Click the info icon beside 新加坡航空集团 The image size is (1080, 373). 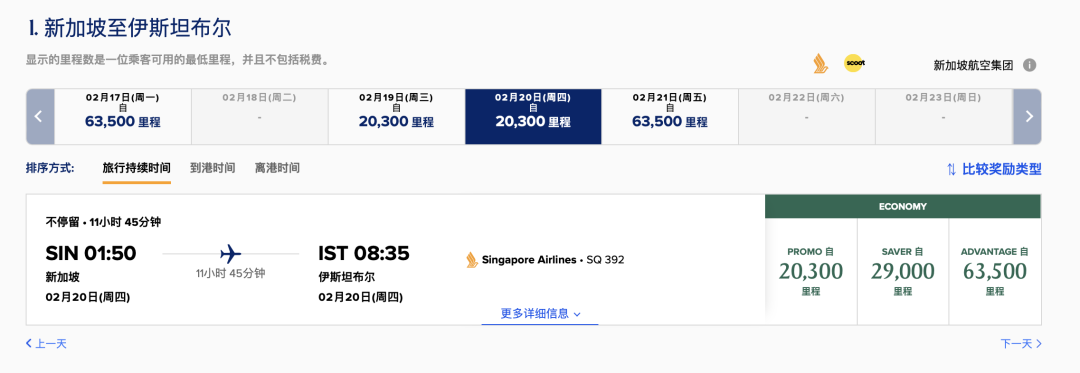[x=1029, y=65]
